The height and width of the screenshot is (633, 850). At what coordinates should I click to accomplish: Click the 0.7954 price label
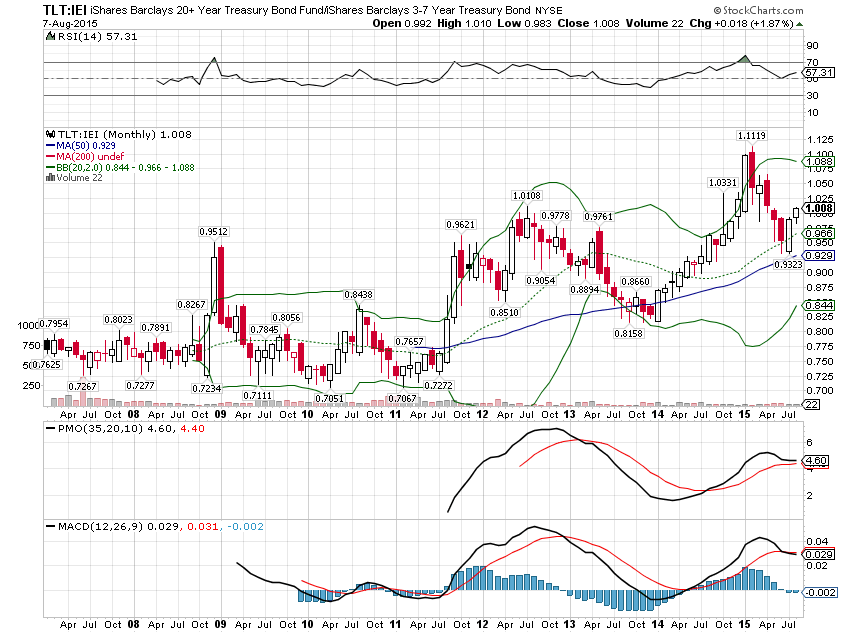[54, 324]
